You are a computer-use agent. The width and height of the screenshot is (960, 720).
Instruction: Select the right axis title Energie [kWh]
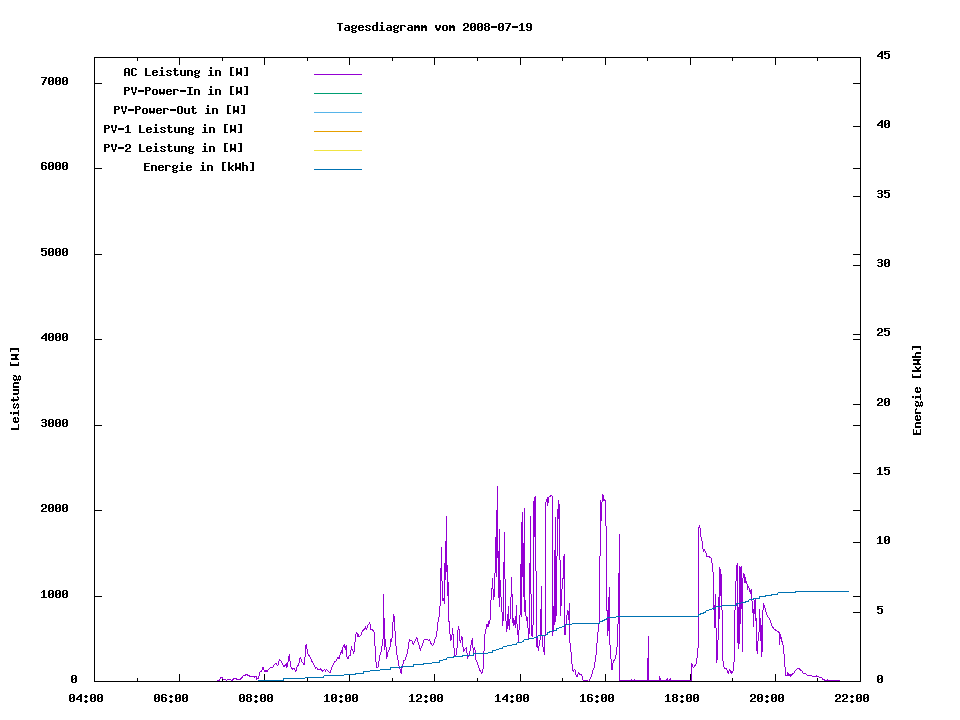coord(918,390)
